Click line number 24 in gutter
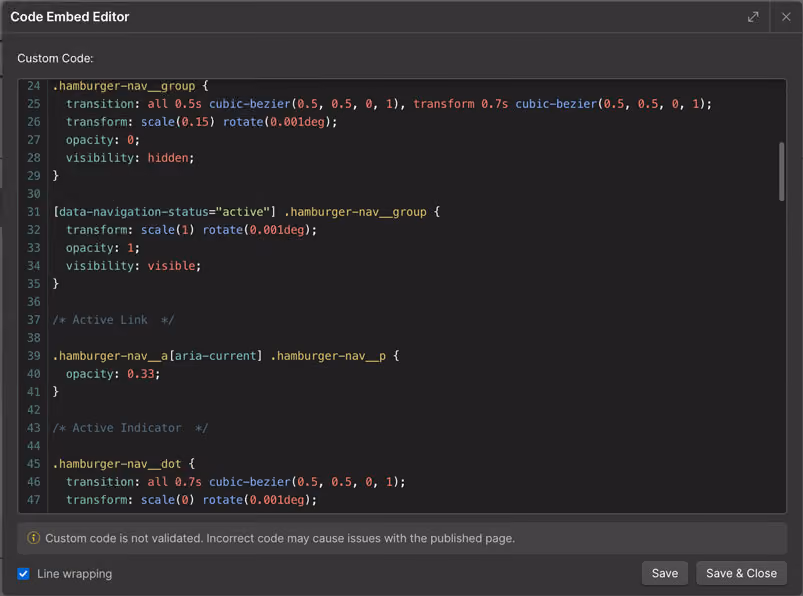This screenshot has height=596, width=803. tap(34, 86)
